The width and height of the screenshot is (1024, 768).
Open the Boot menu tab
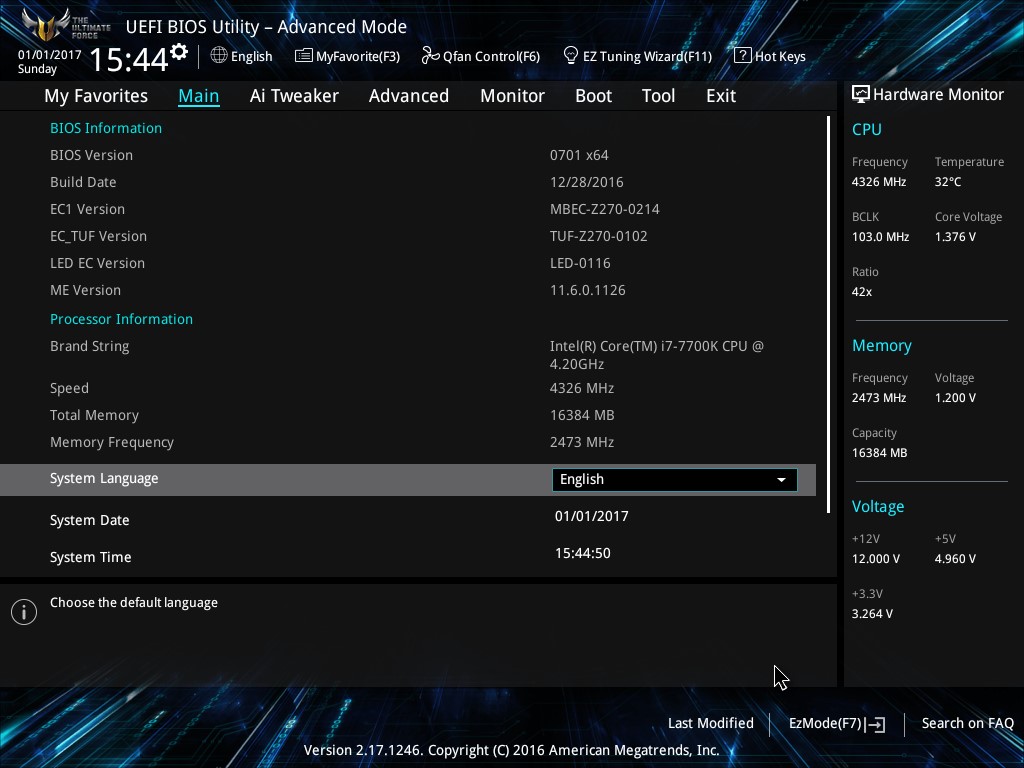click(x=593, y=95)
